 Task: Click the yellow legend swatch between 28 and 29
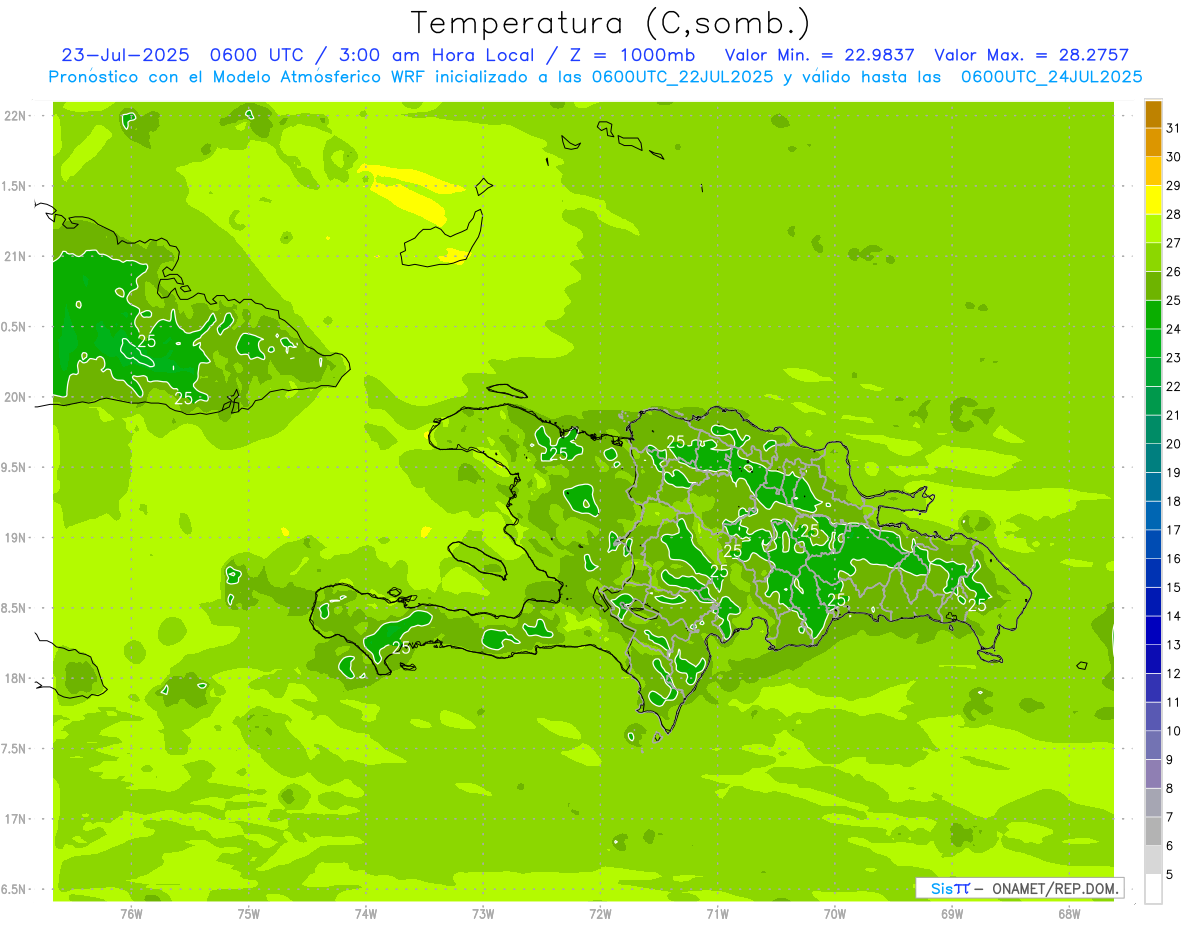[x=1153, y=200]
